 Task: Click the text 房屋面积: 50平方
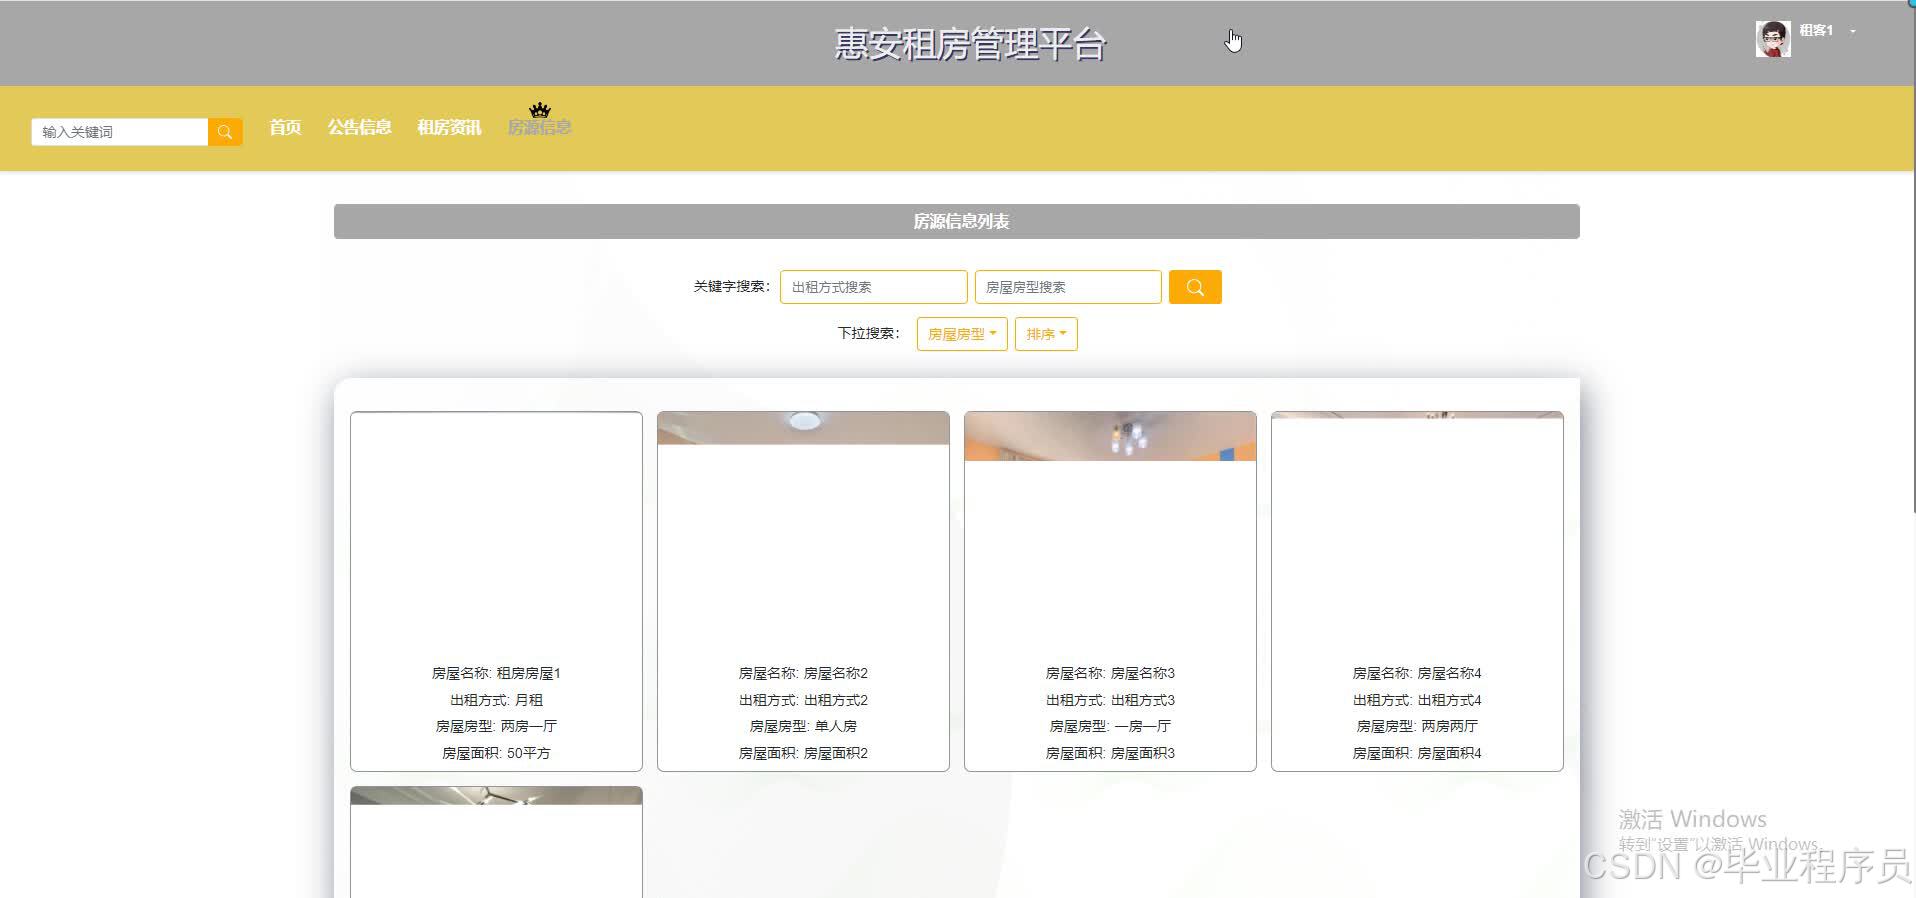coord(496,753)
